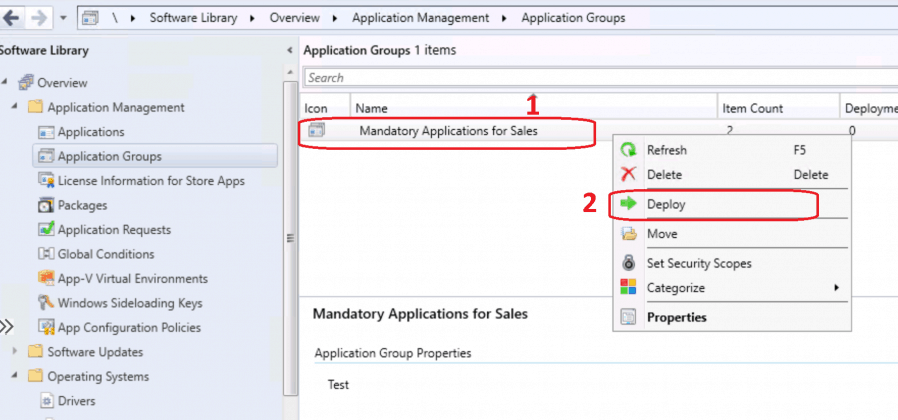Click the Mandatory Applications for Sales row icon
The height and width of the screenshot is (420, 898).
click(x=316, y=131)
